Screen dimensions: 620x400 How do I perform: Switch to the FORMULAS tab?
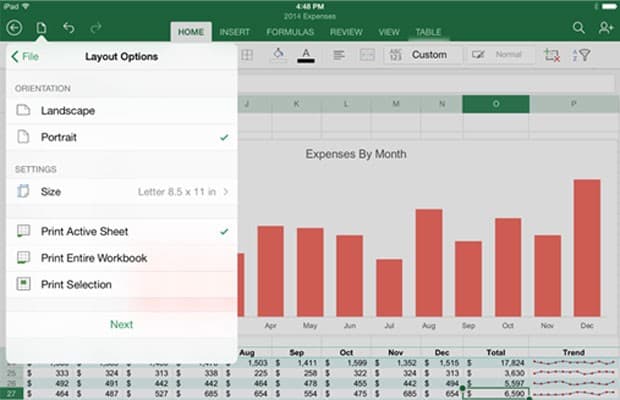click(290, 32)
